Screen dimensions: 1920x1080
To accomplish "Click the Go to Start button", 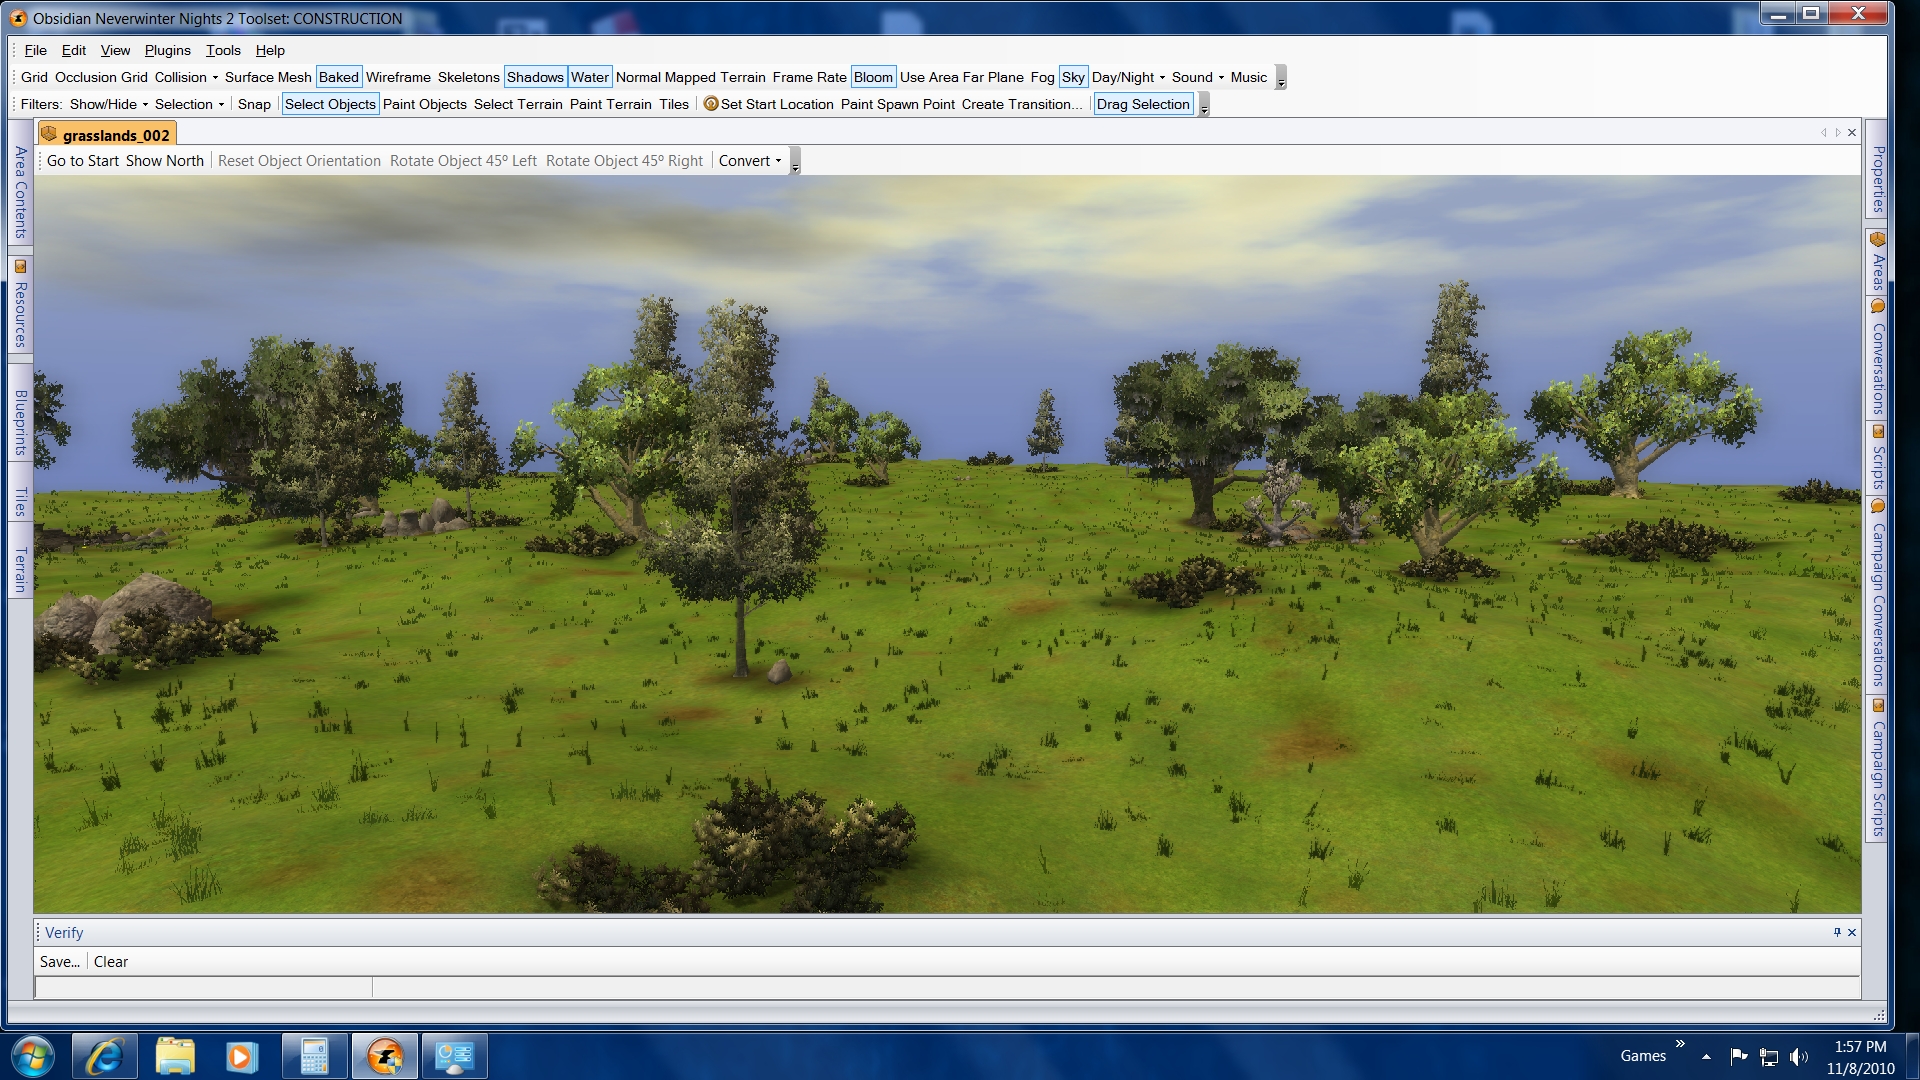I will pyautogui.click(x=83, y=161).
